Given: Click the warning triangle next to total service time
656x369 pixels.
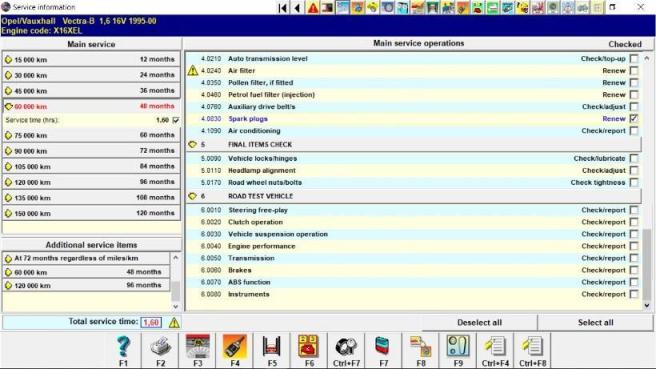Looking at the screenshot, I should pos(174,323).
